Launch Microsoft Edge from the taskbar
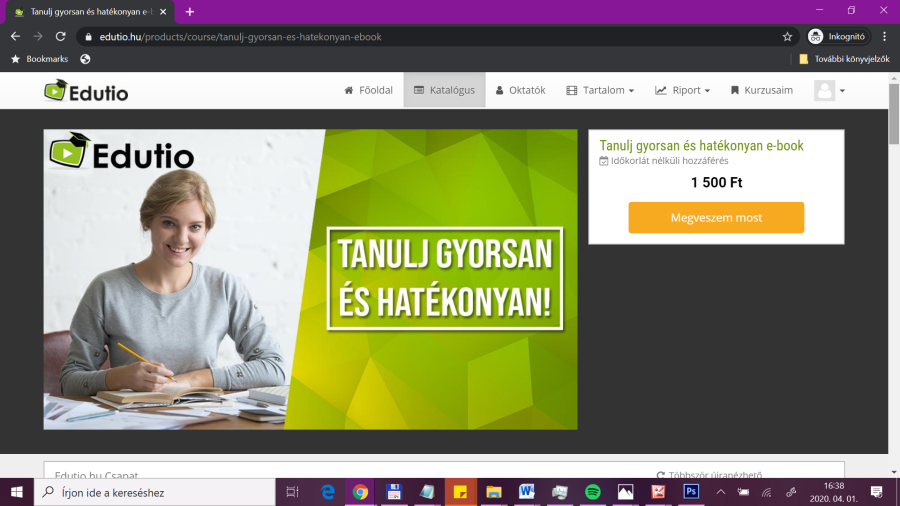 click(328, 492)
